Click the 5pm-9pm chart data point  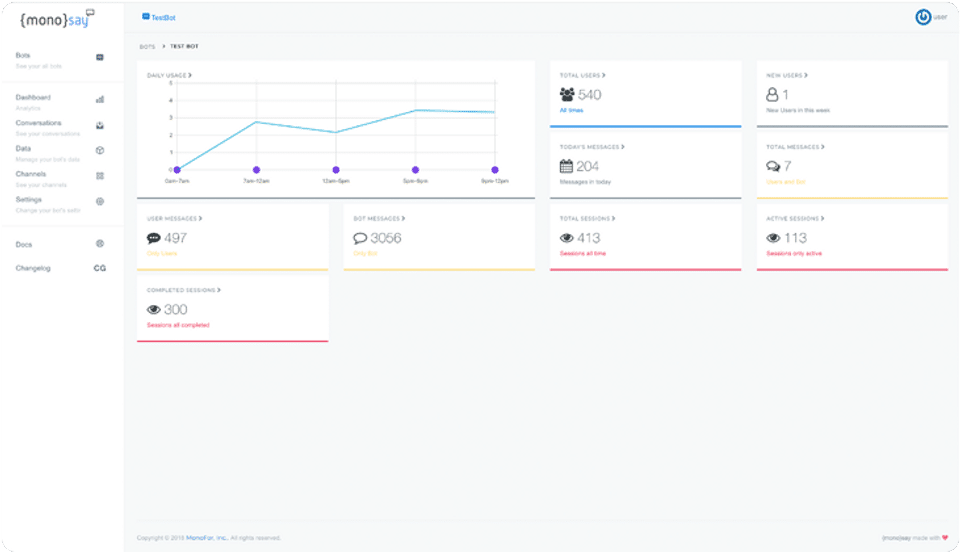click(415, 170)
